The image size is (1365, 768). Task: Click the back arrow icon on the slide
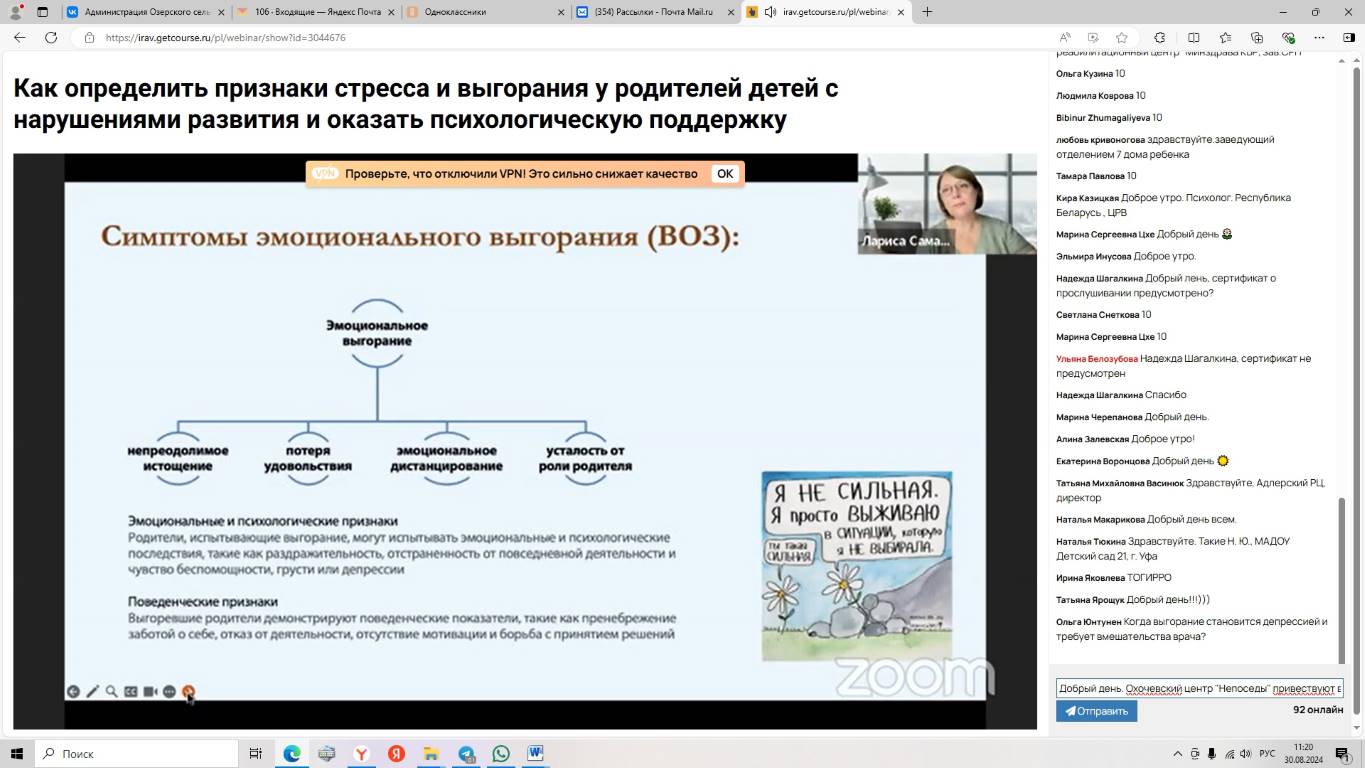pos(73,691)
